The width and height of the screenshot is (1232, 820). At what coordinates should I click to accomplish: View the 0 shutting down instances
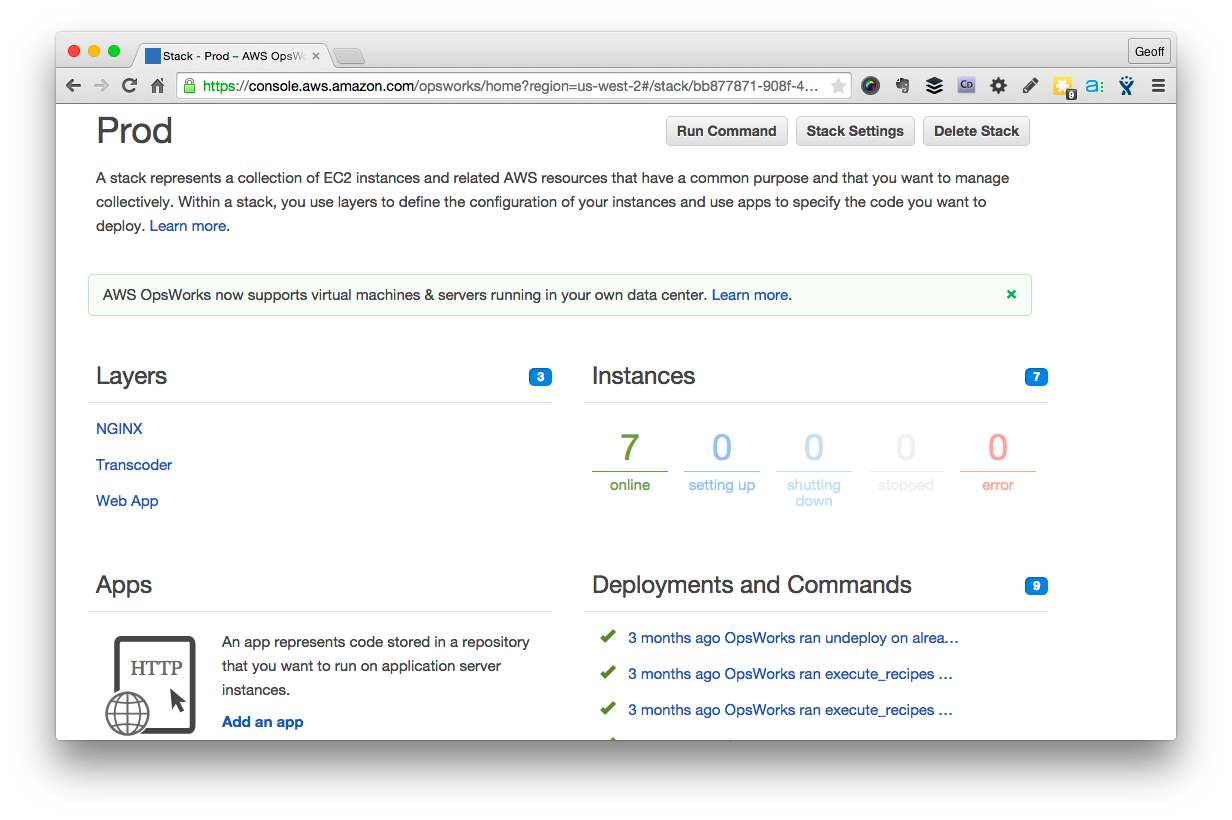click(814, 468)
